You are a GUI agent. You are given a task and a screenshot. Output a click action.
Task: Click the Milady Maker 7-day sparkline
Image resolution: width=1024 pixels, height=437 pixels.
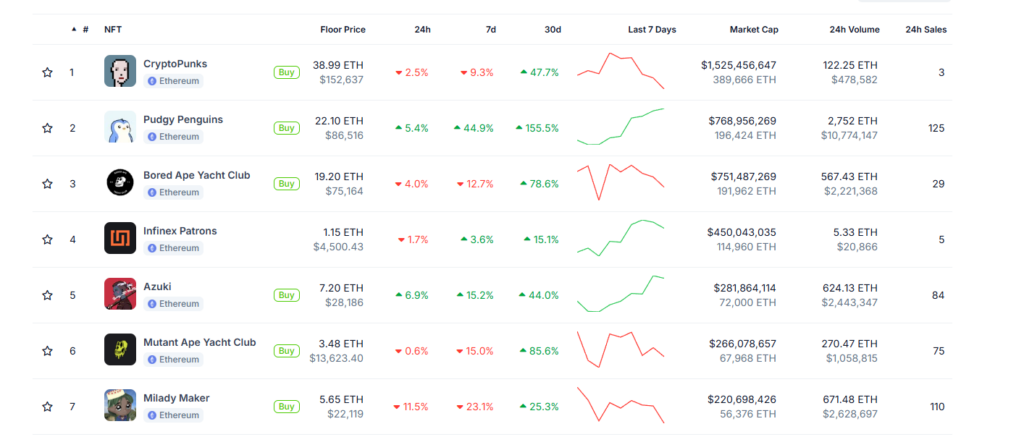pyautogui.click(x=620, y=405)
